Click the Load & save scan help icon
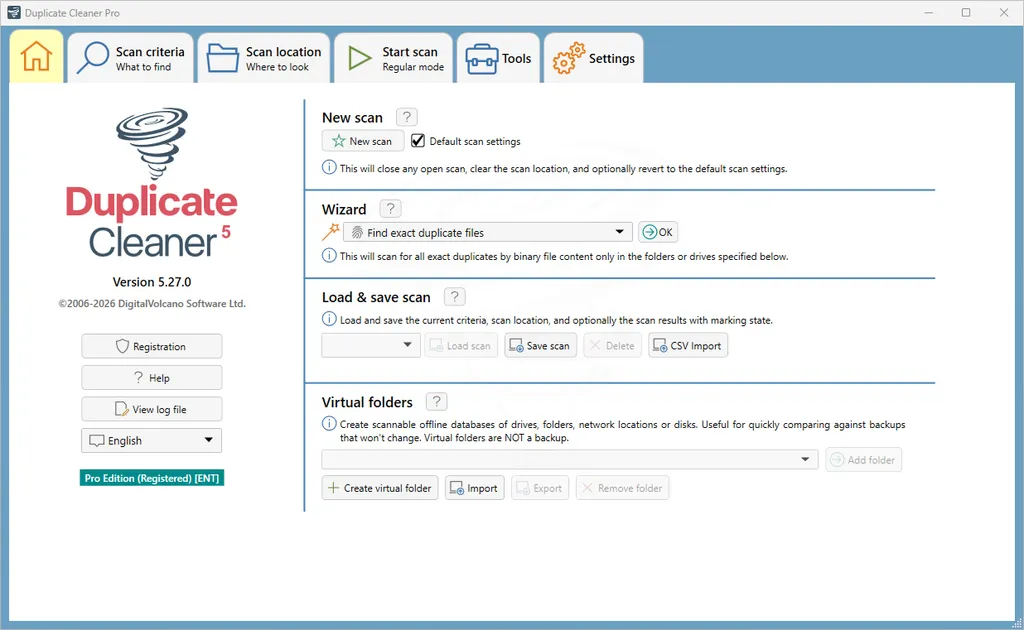1024x630 pixels. [x=455, y=296]
